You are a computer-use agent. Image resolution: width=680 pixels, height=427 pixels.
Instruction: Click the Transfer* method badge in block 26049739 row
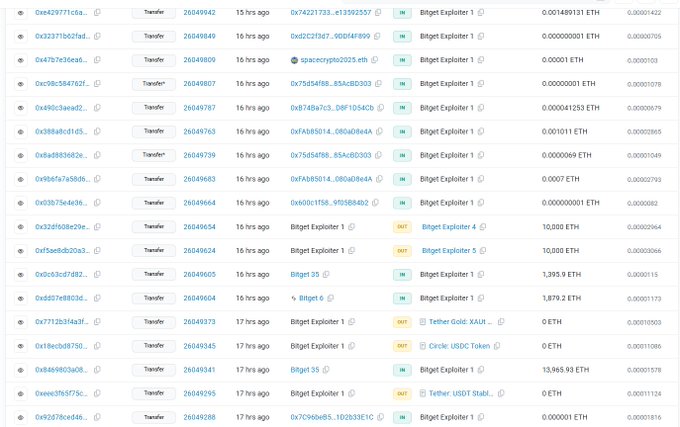click(x=154, y=155)
